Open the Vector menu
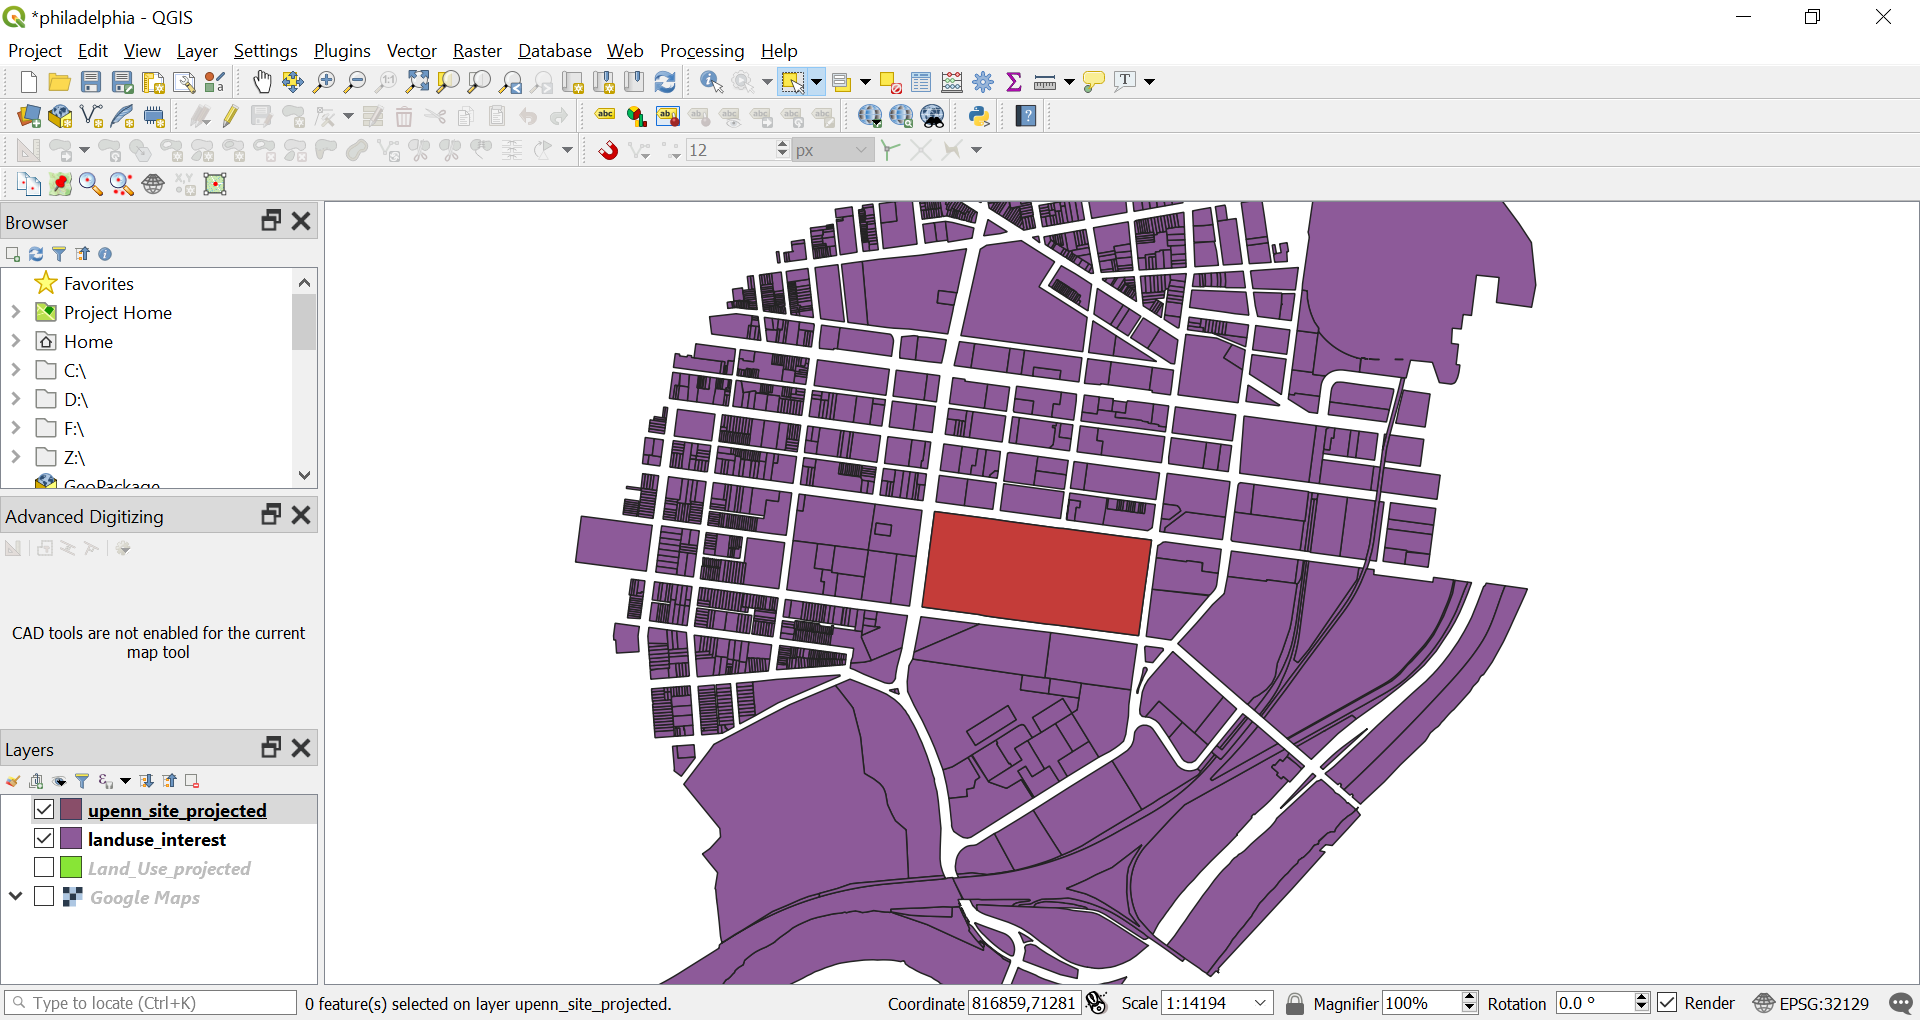 coord(411,51)
